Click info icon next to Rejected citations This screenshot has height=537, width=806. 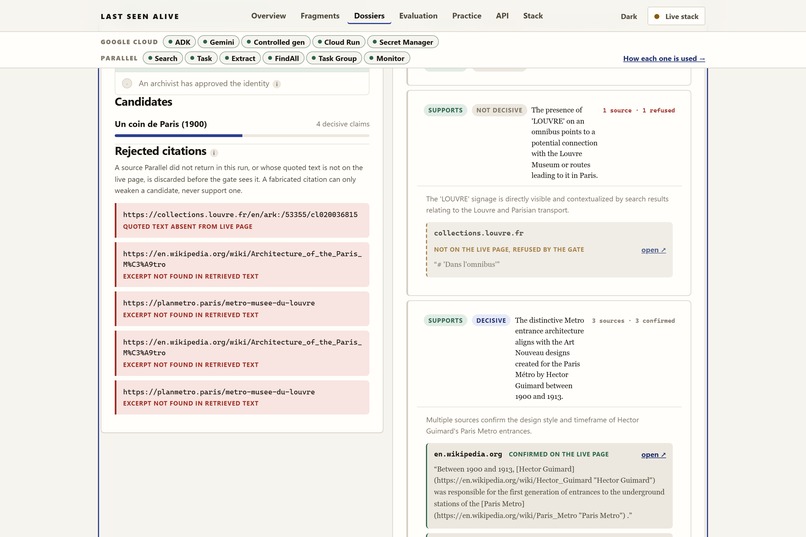214,153
